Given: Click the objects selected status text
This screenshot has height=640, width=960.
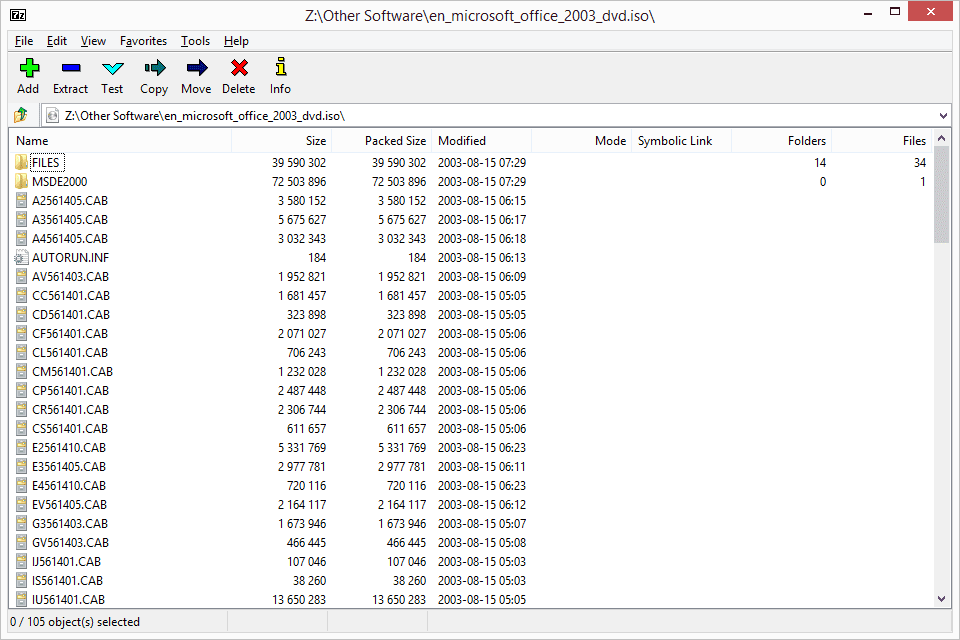Looking at the screenshot, I should coord(75,622).
